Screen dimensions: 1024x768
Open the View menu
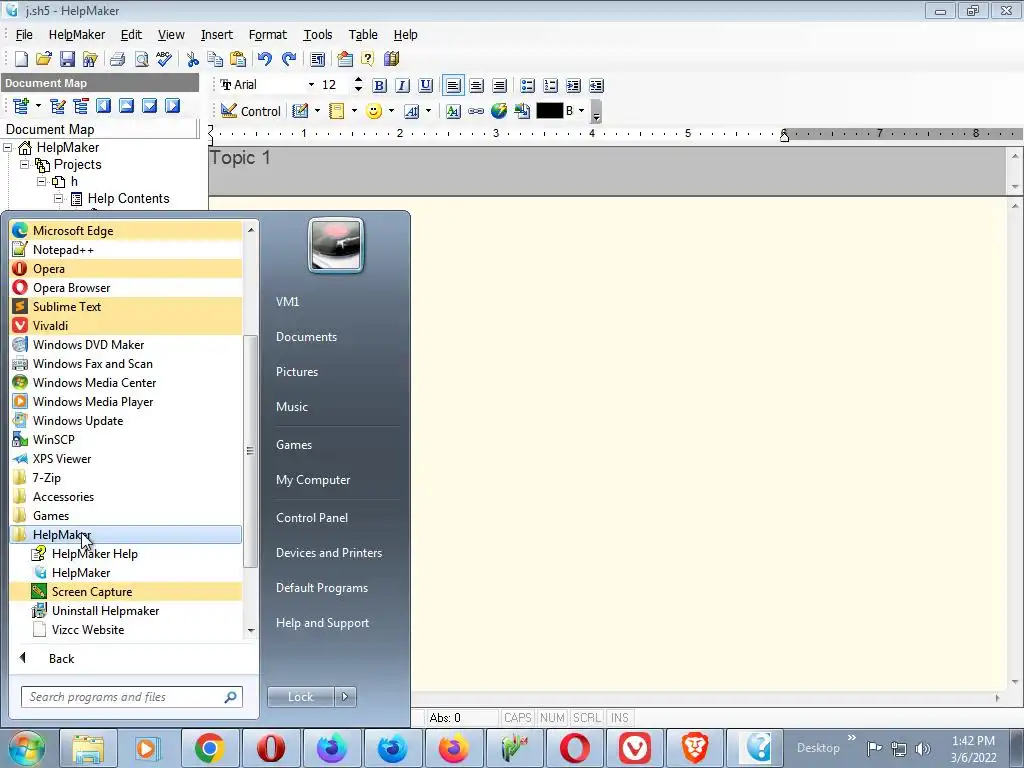[x=171, y=35]
